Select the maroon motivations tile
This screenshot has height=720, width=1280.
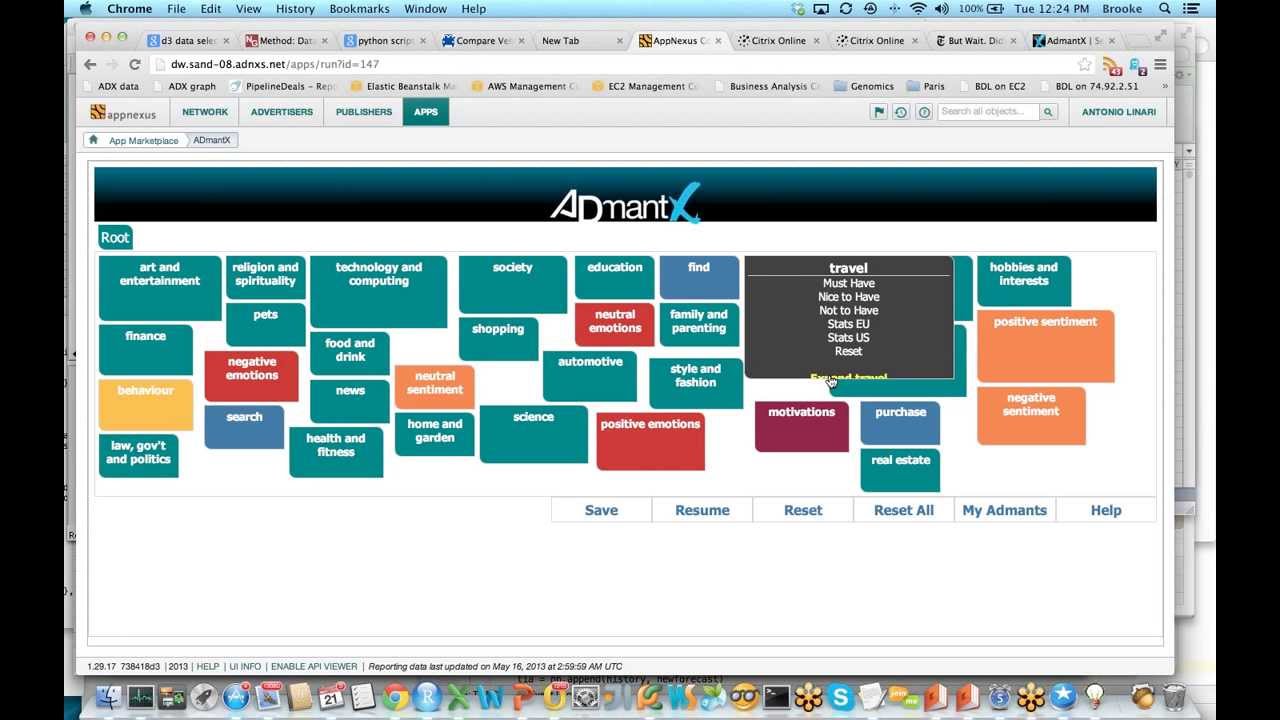click(801, 427)
